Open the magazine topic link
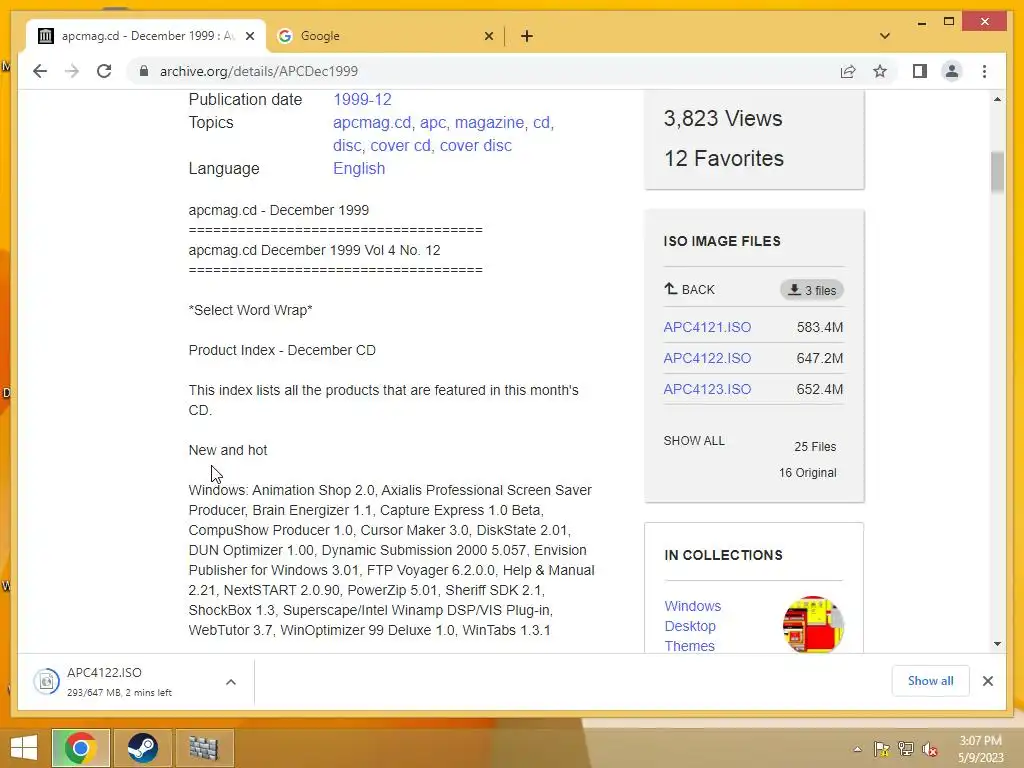 click(x=489, y=122)
